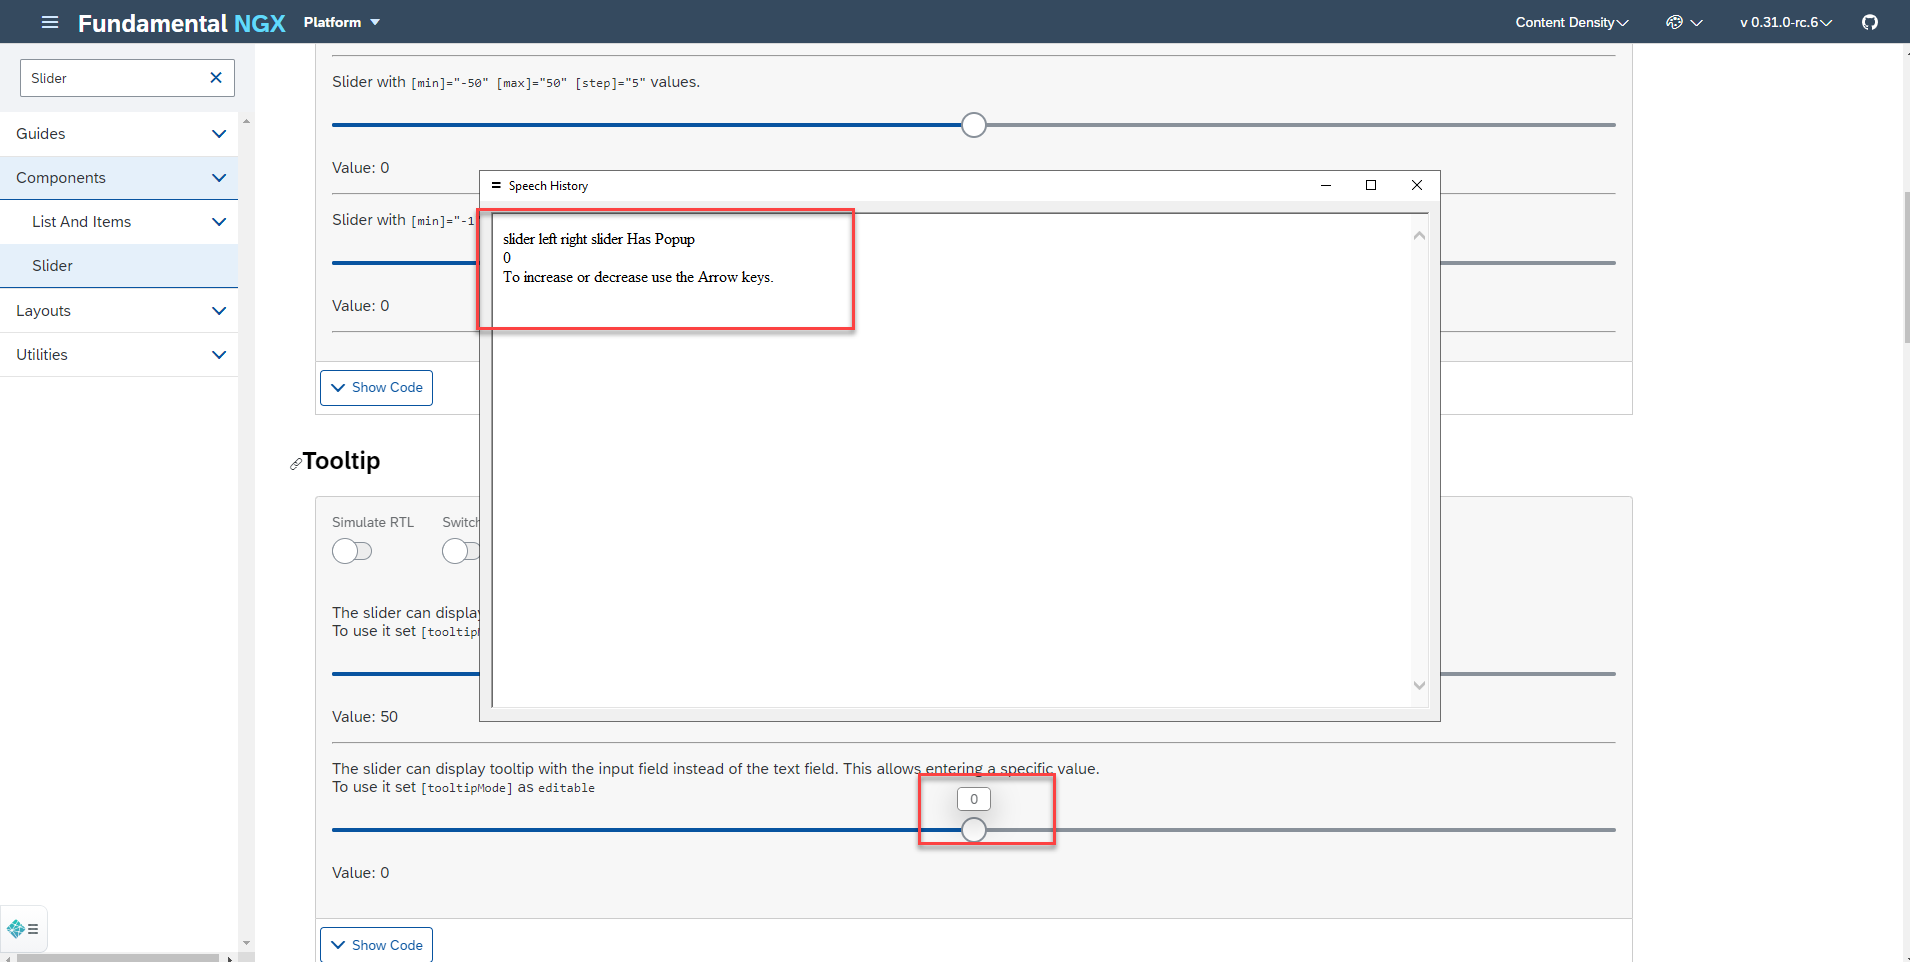
Task: Click the anchor link icon beside Tooltip heading
Action: tap(295, 463)
